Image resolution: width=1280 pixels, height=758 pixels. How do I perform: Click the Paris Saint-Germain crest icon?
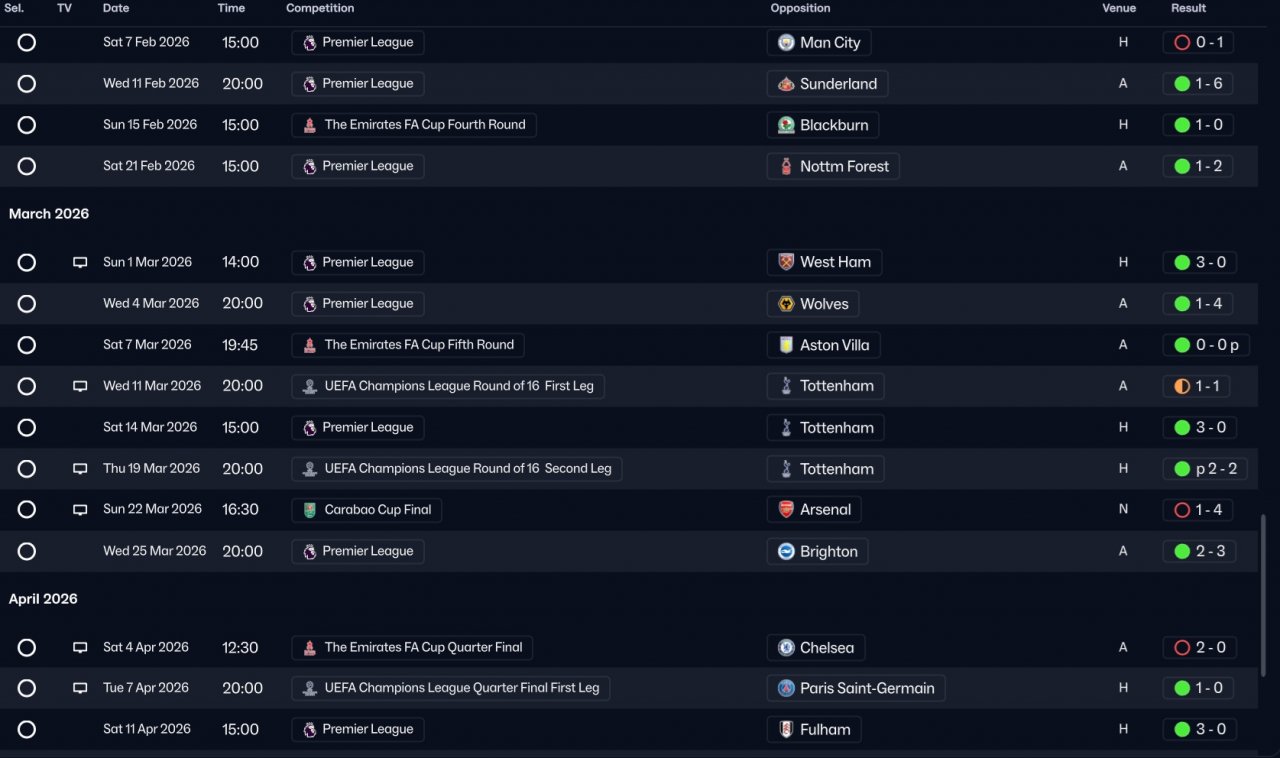point(786,688)
